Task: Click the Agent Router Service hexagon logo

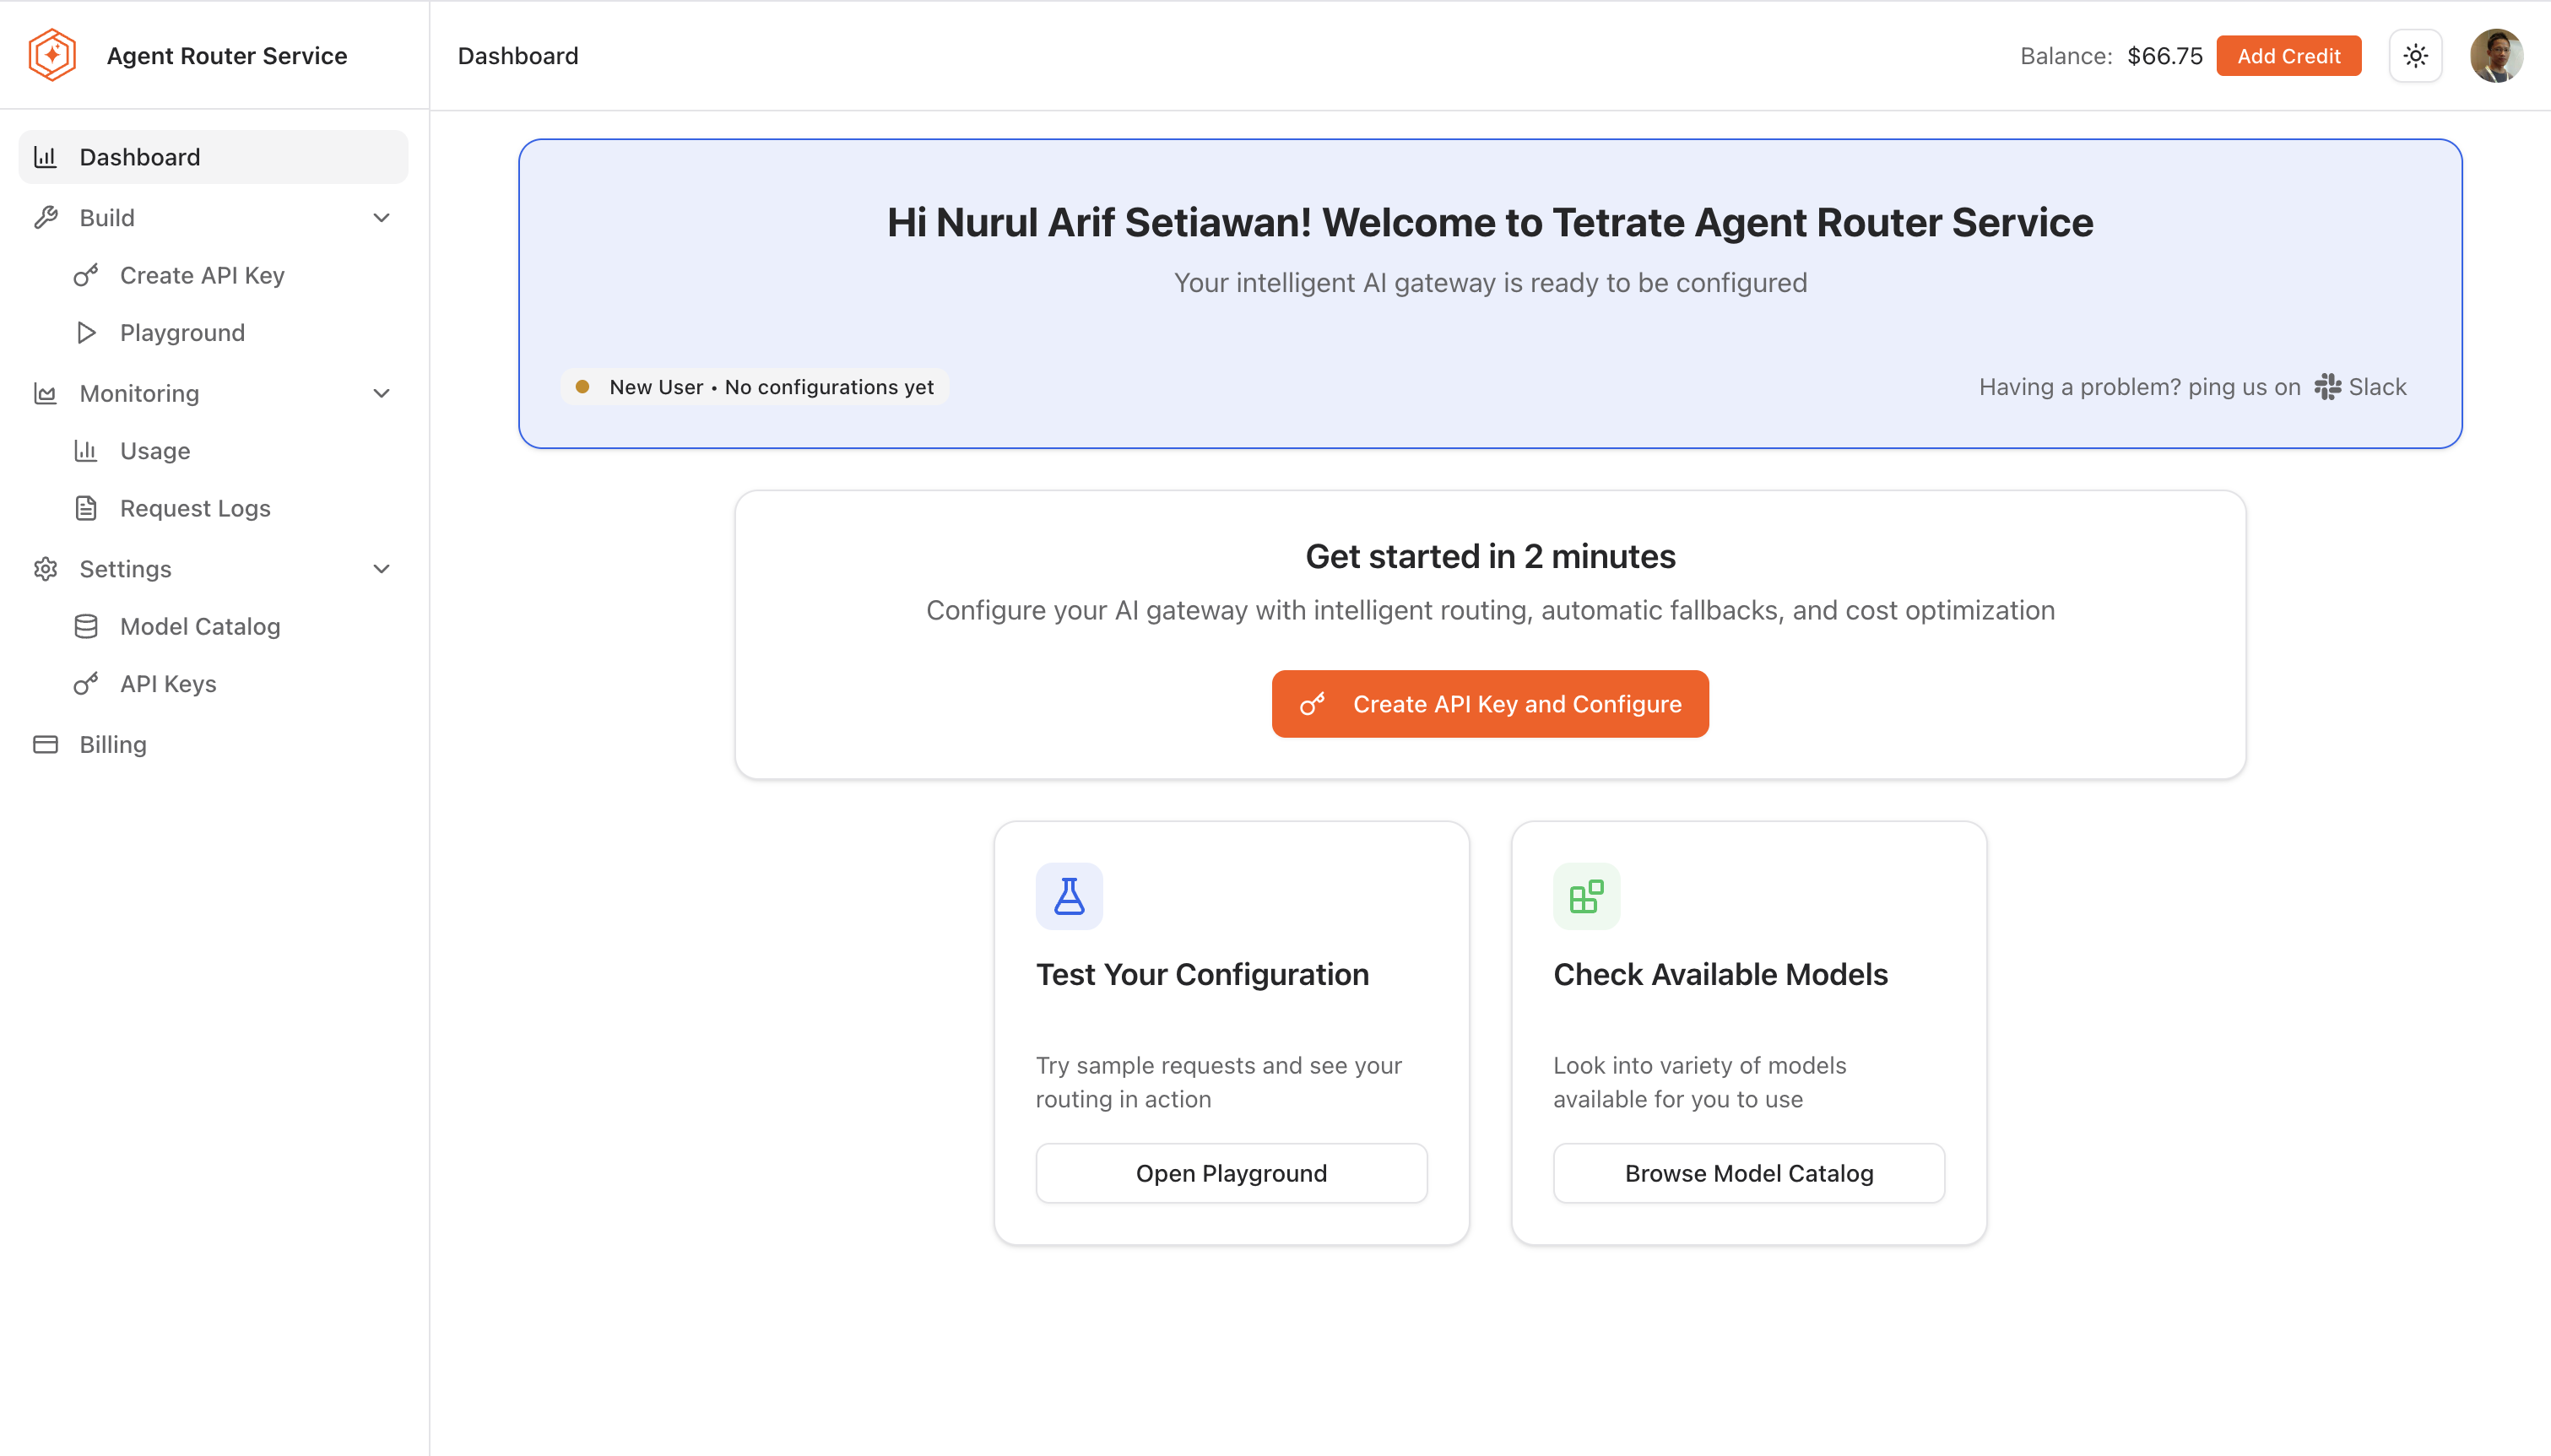Action: pyautogui.click(x=51, y=55)
